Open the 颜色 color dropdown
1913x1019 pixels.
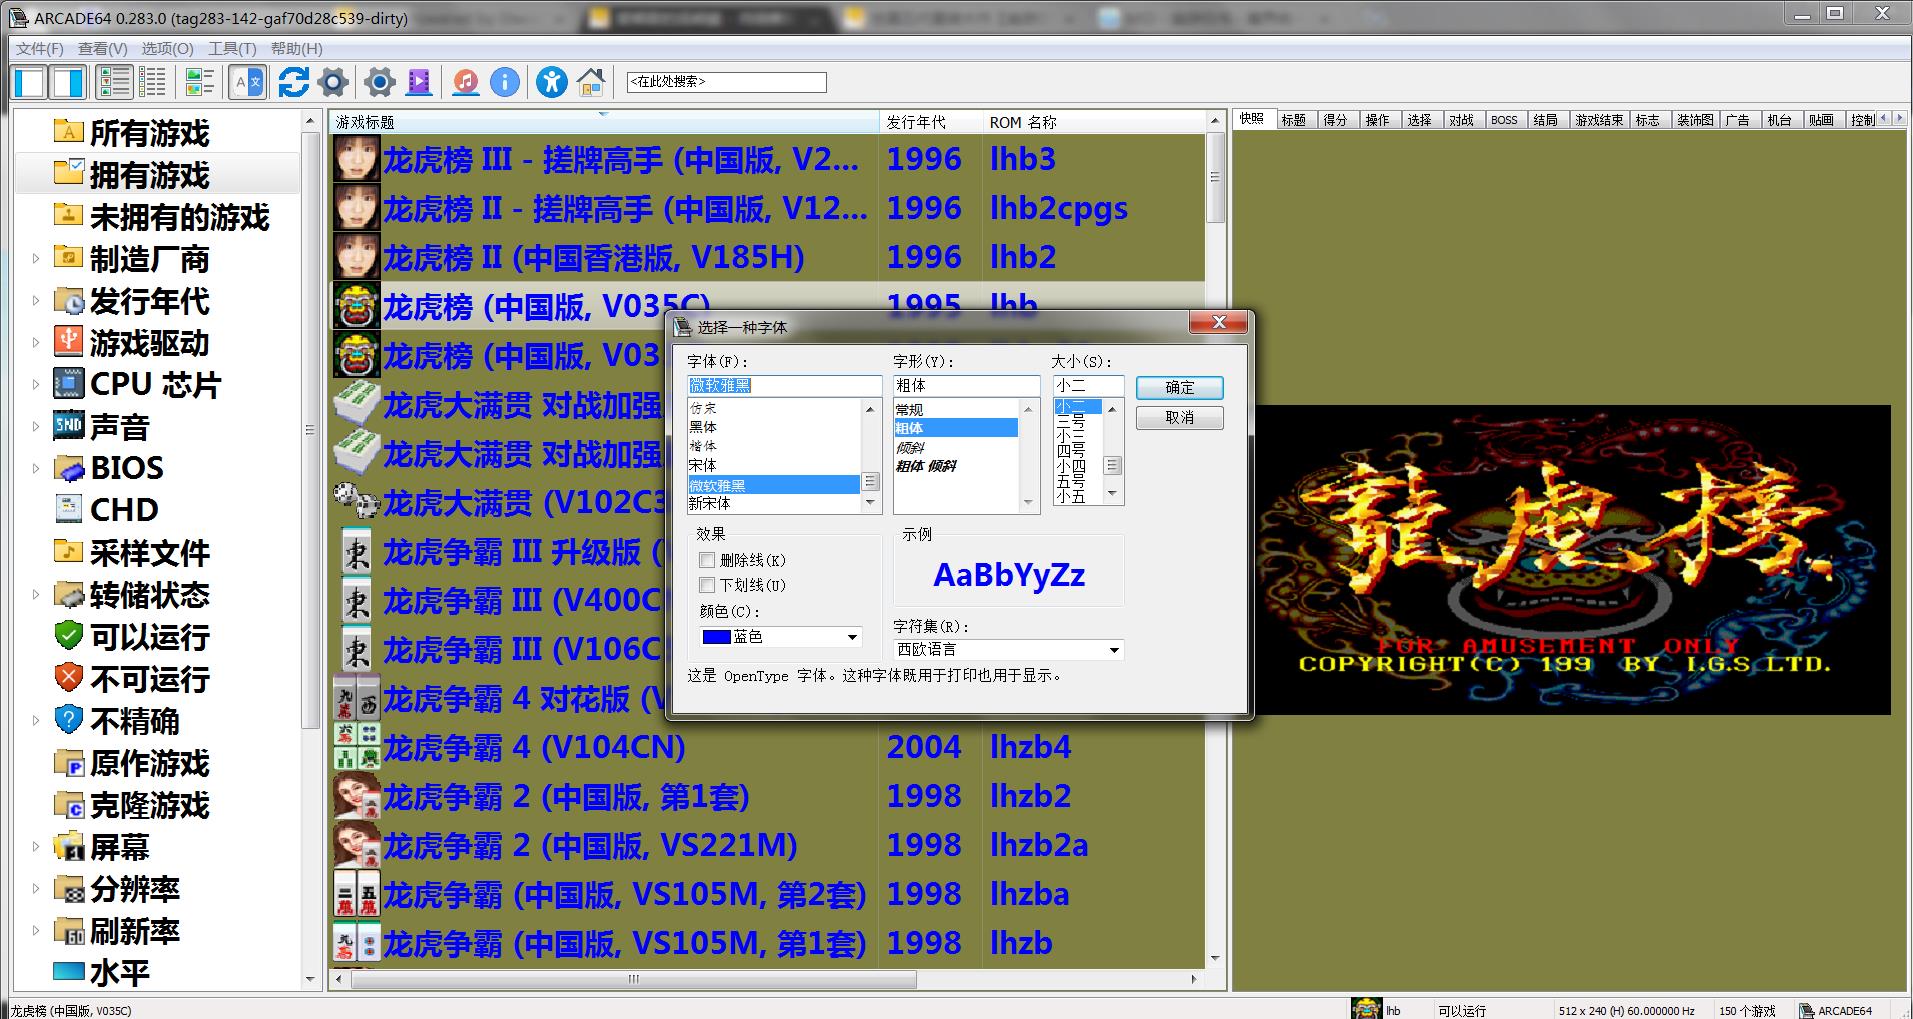[852, 637]
